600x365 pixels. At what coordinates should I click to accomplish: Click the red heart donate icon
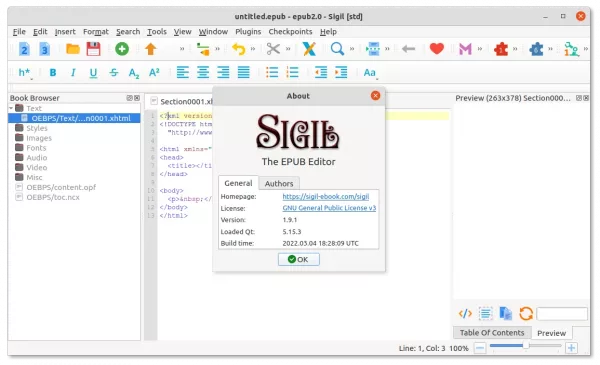[437, 49]
